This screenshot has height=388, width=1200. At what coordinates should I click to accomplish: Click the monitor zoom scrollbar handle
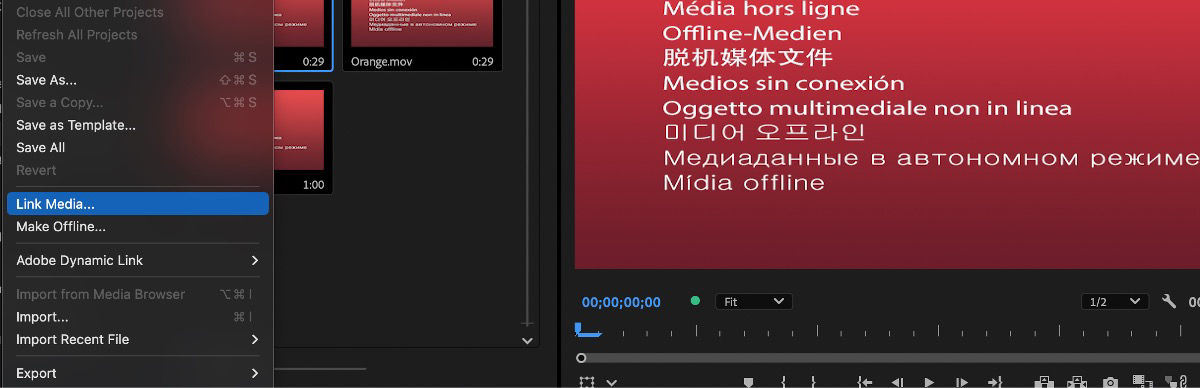click(581, 358)
